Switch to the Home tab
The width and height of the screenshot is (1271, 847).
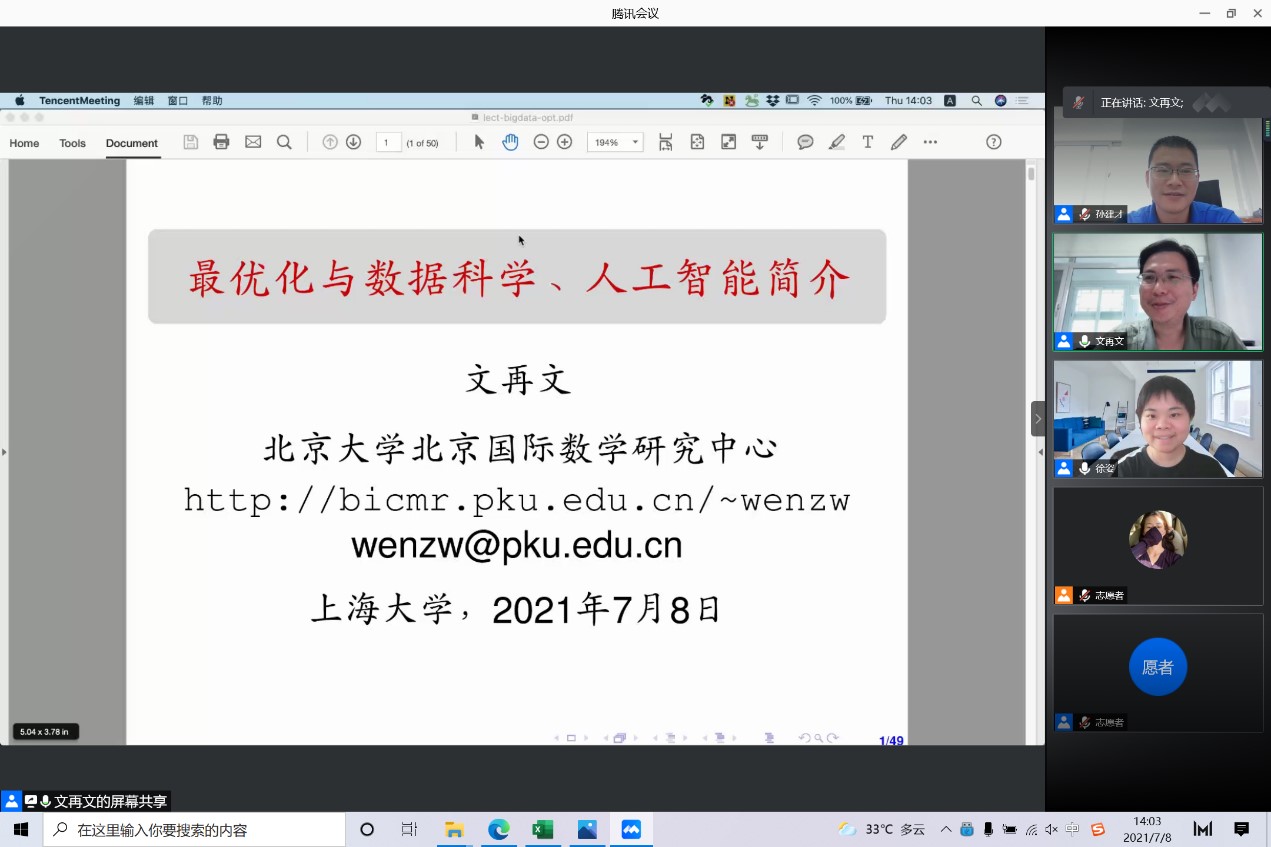click(x=24, y=143)
